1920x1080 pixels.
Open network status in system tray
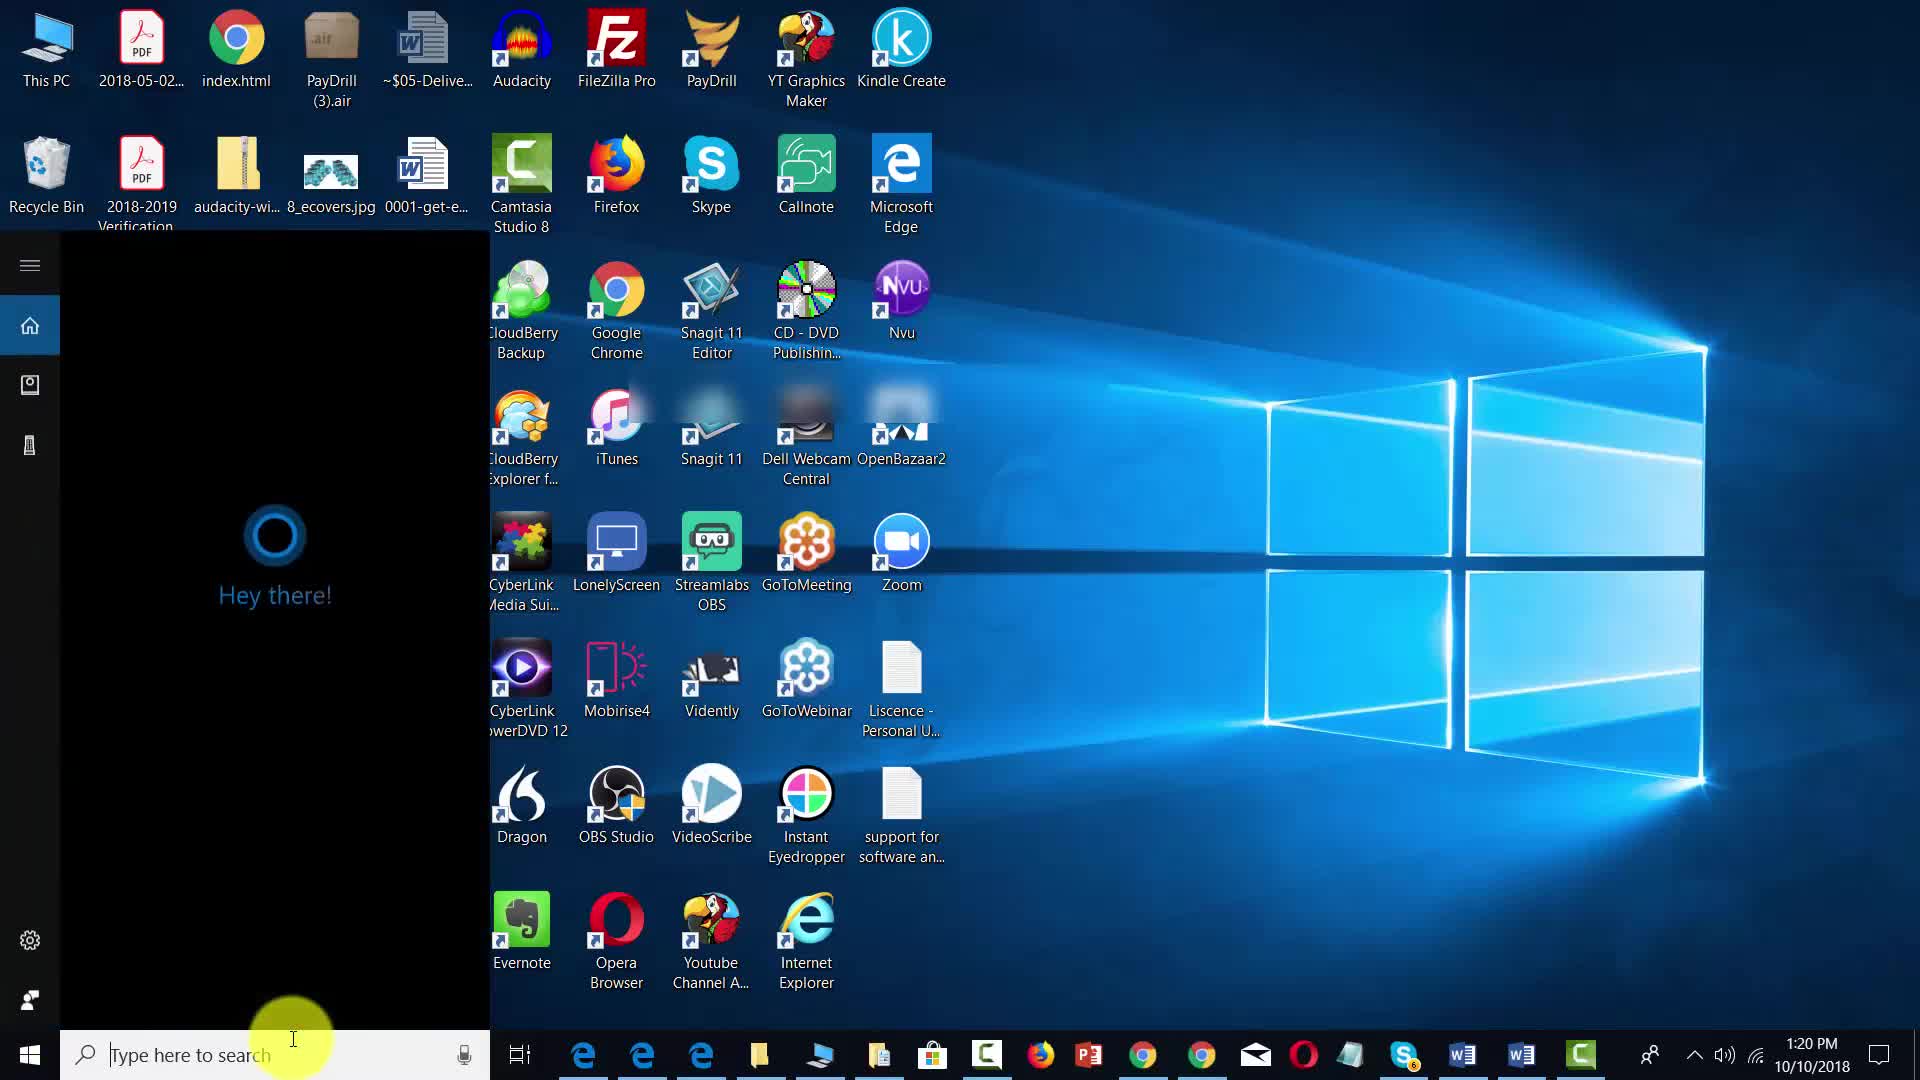point(1756,1055)
